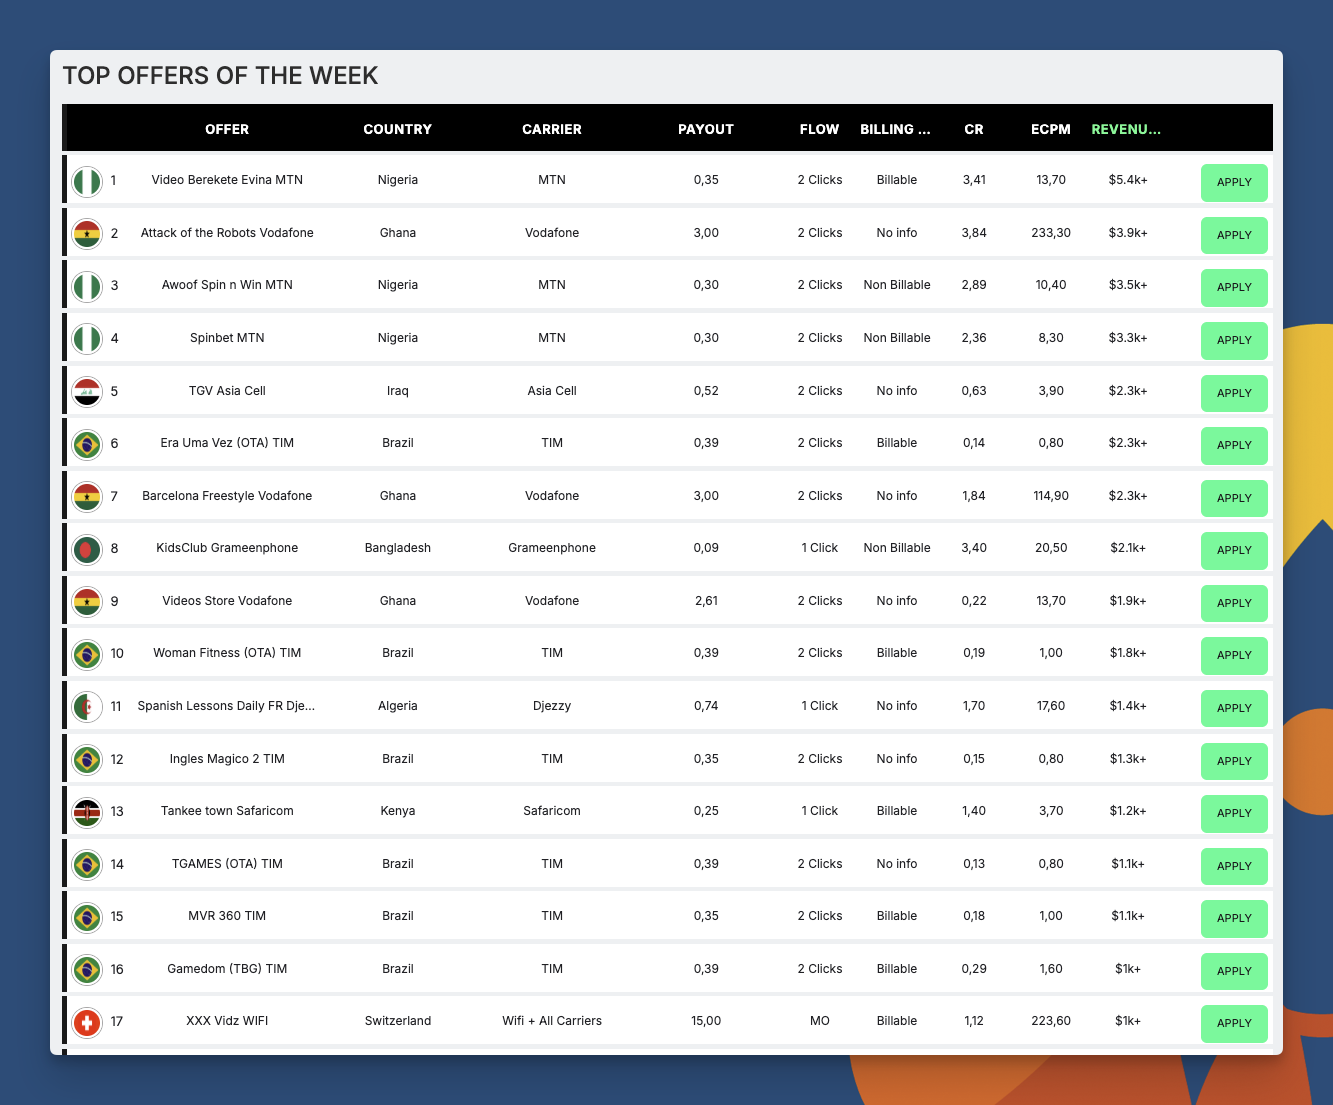This screenshot has width=1333, height=1105.
Task: Apply for Spanish Lessons Daily FR Djezzy offer
Action: tap(1234, 708)
